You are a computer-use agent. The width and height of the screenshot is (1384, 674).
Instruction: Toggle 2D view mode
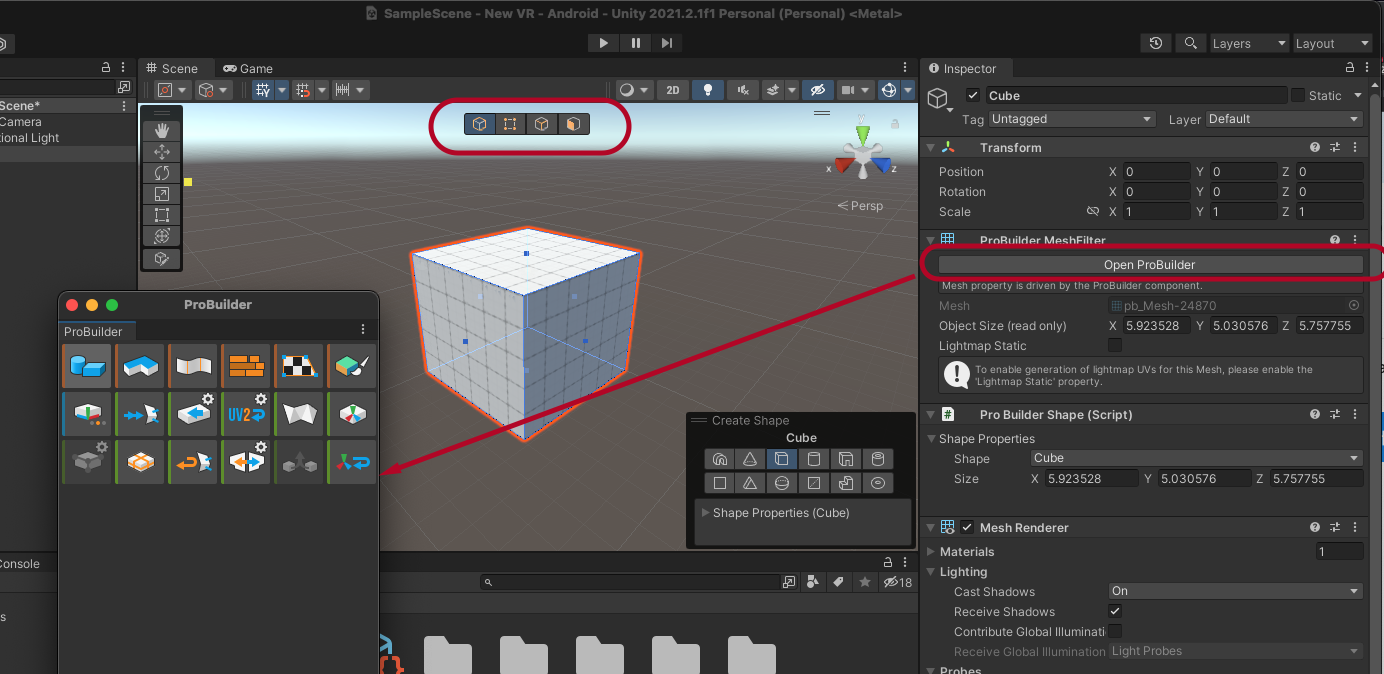pos(672,90)
